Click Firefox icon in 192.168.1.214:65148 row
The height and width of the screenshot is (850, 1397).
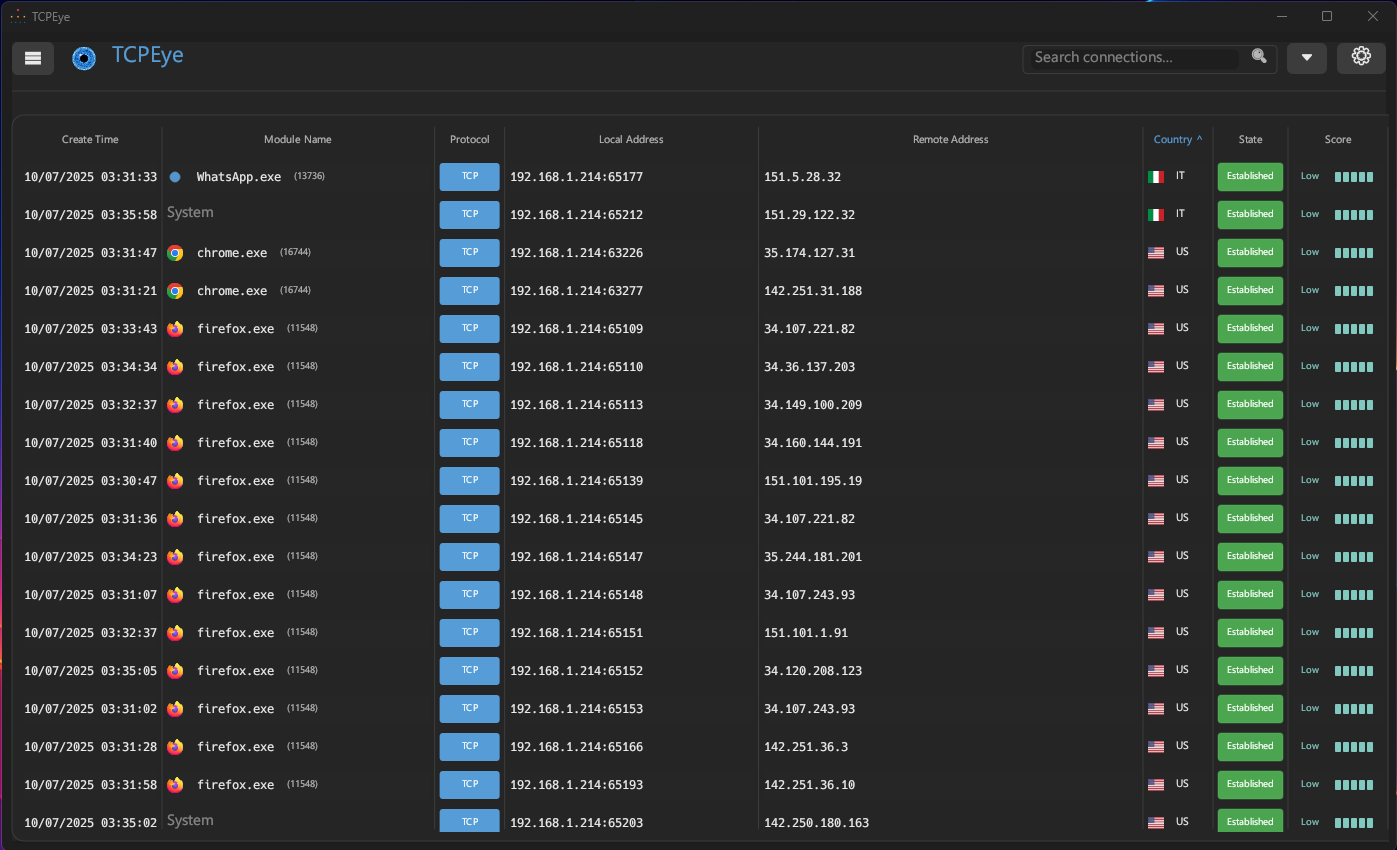(x=175, y=595)
